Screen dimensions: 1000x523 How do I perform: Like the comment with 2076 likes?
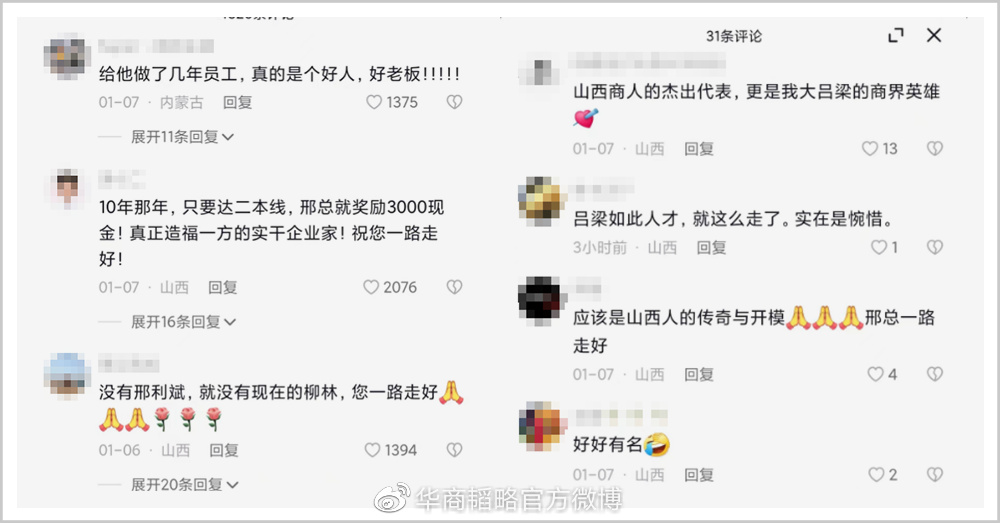(x=371, y=287)
